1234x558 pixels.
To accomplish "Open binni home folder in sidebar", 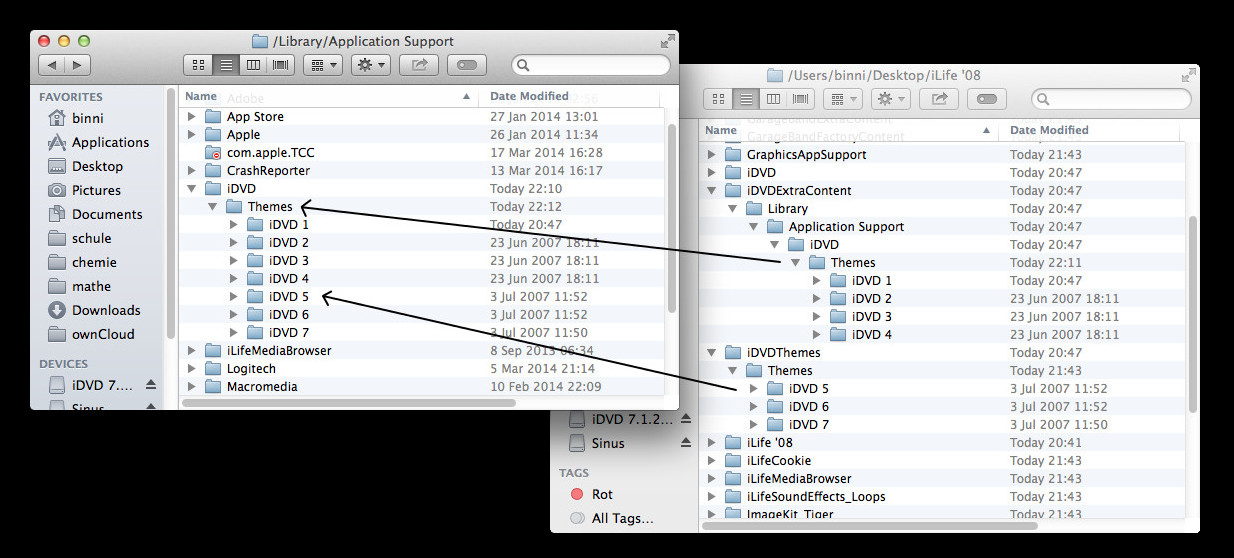I will click(88, 118).
